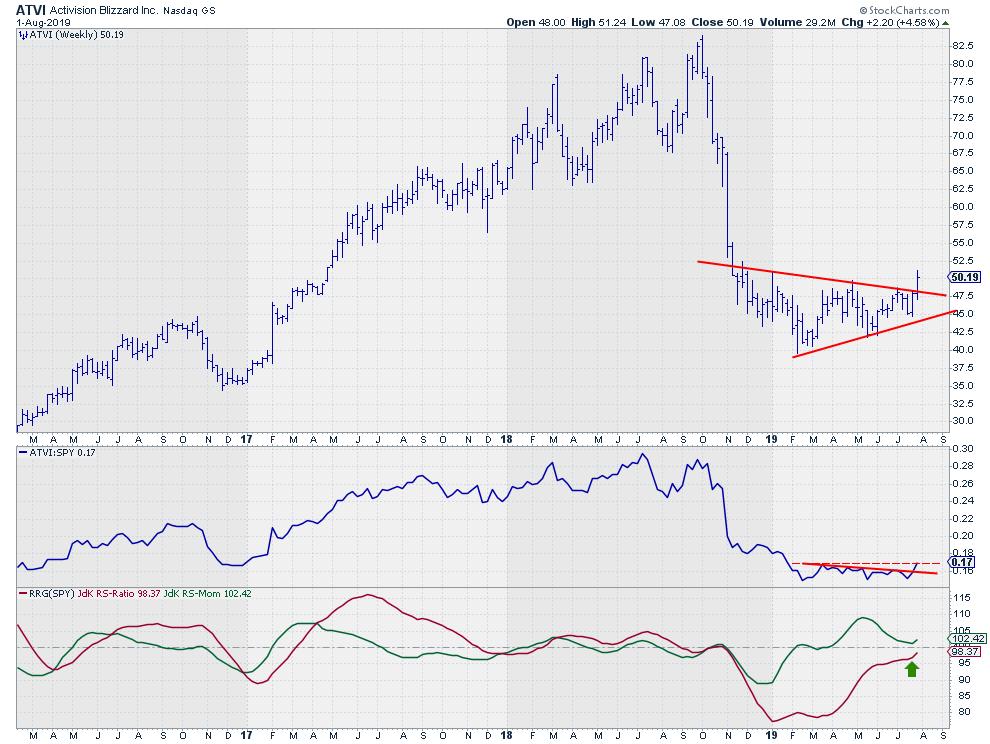Click the Close 50.19 header value
This screenshot has height=744, width=990.
722,22
